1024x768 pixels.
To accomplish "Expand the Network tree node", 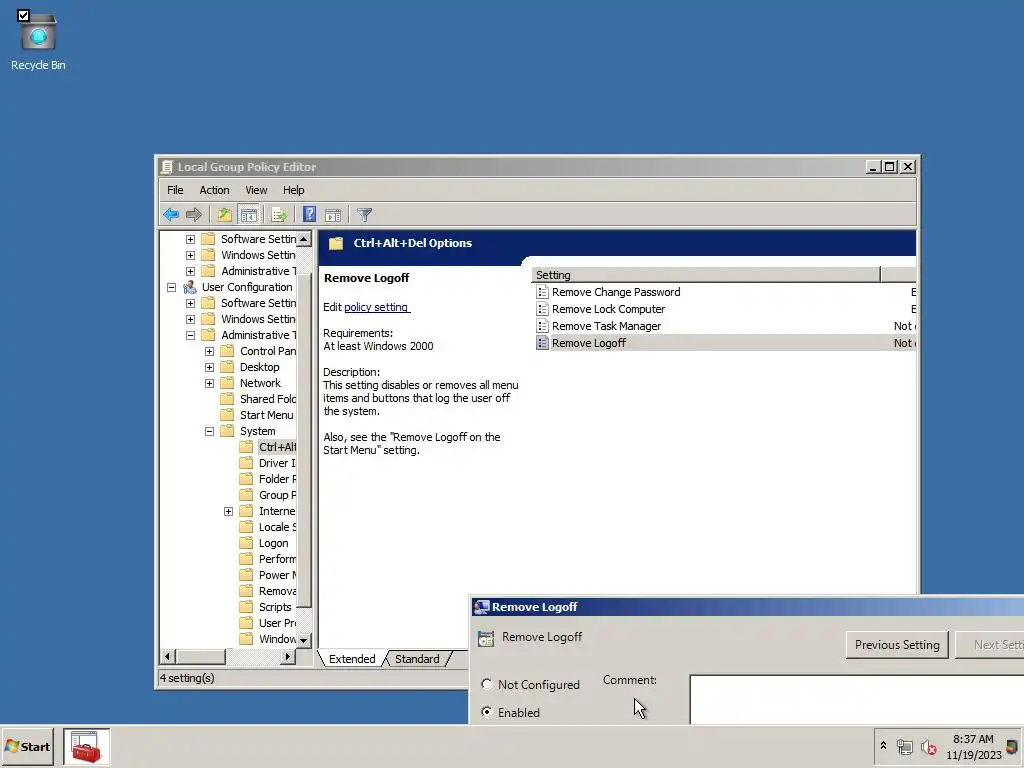I will coord(209,383).
